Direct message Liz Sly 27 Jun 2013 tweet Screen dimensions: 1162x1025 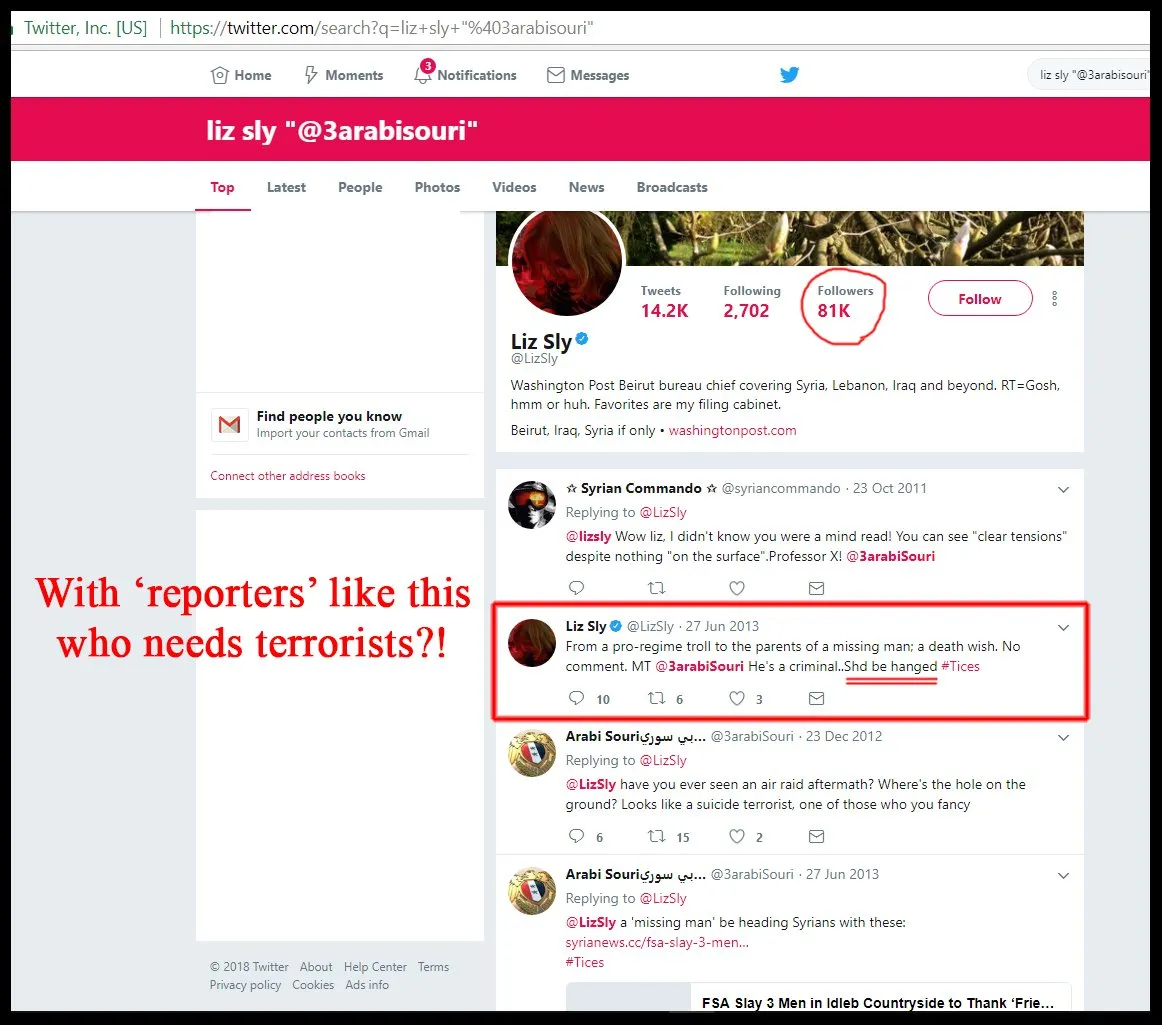(817, 698)
